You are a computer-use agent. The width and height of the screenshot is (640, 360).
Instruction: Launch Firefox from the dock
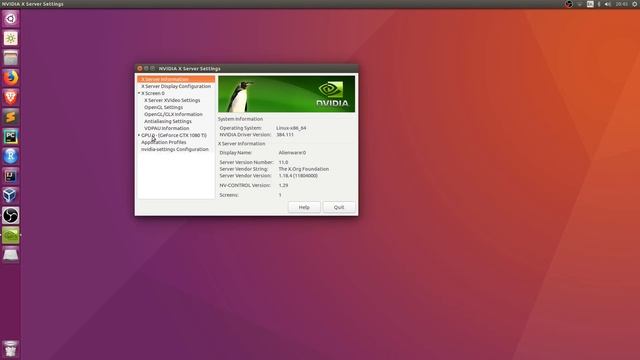[11, 78]
